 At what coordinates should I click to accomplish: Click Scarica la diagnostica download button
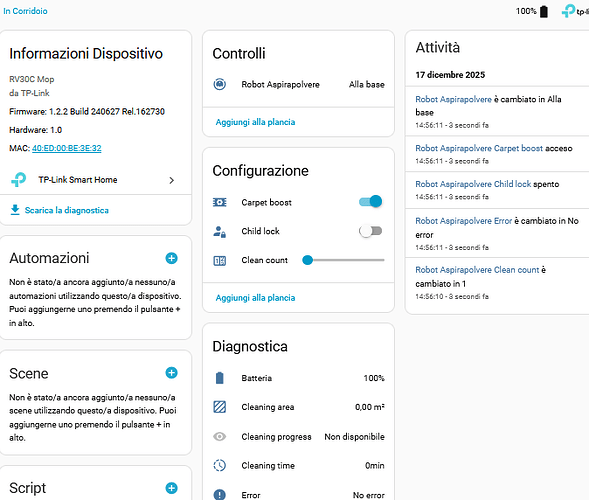[59, 210]
